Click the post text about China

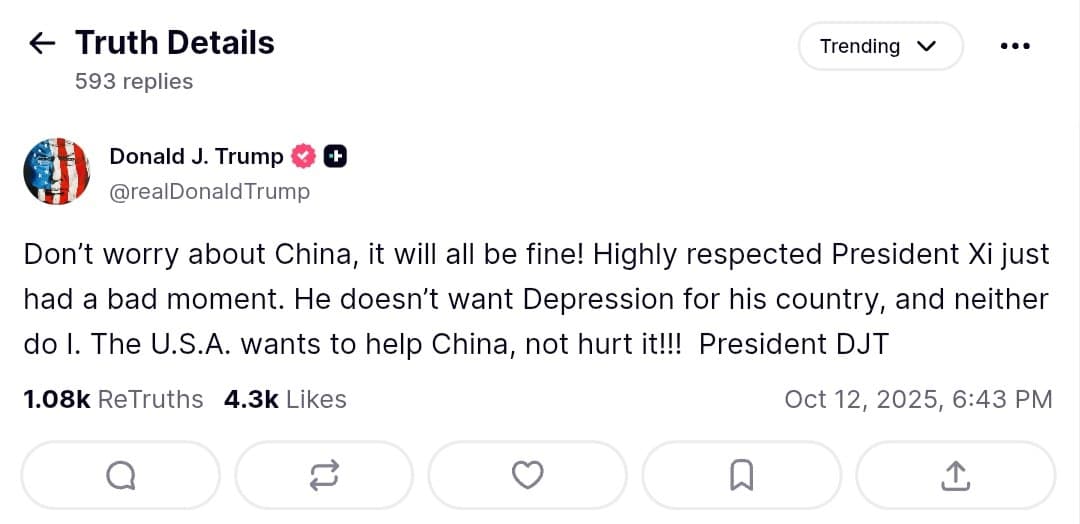536,299
